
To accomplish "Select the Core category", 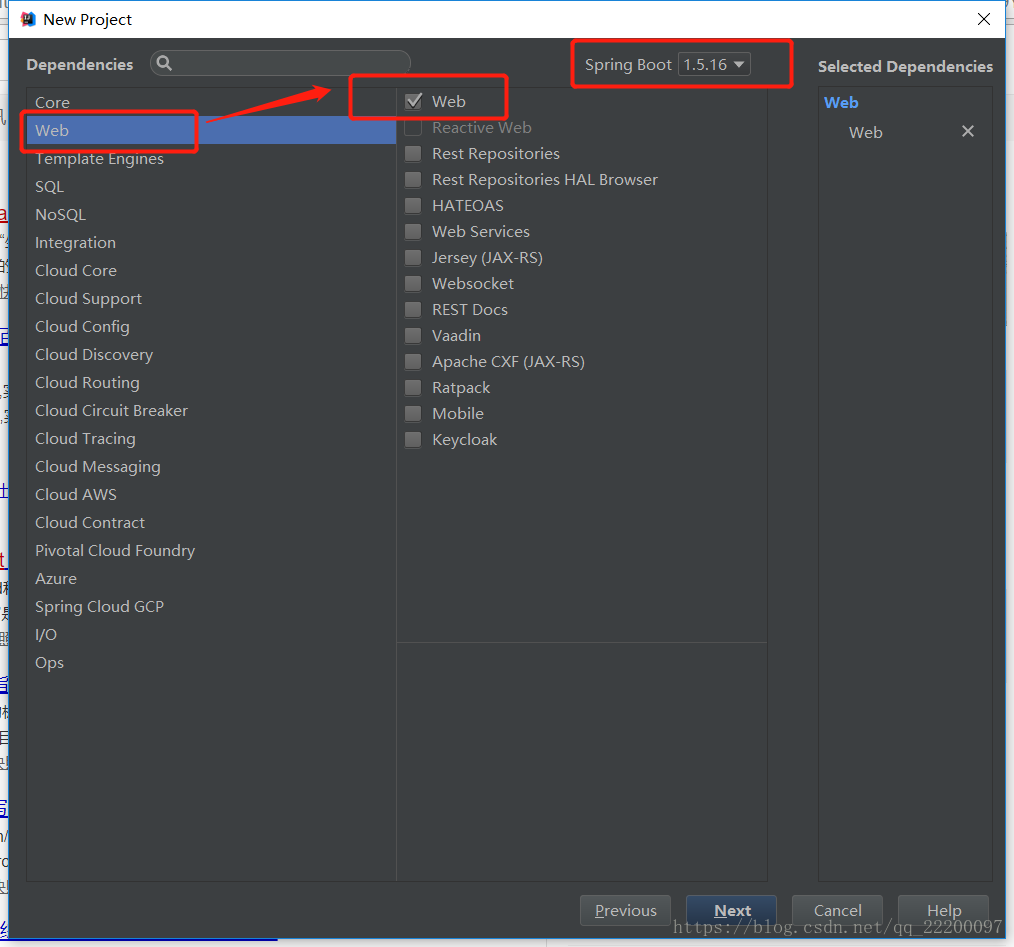I will (x=211, y=102).
